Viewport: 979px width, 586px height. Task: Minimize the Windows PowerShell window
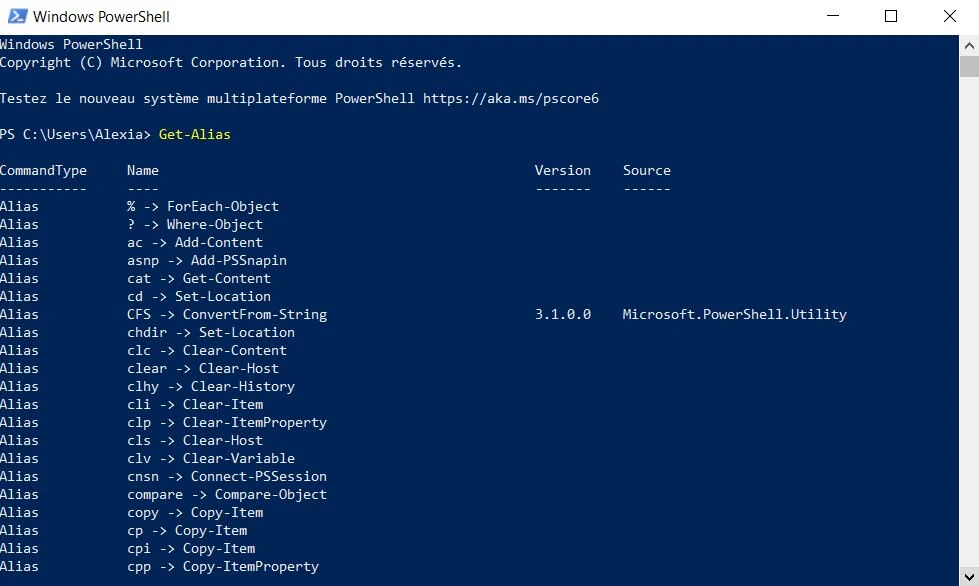(x=833, y=16)
